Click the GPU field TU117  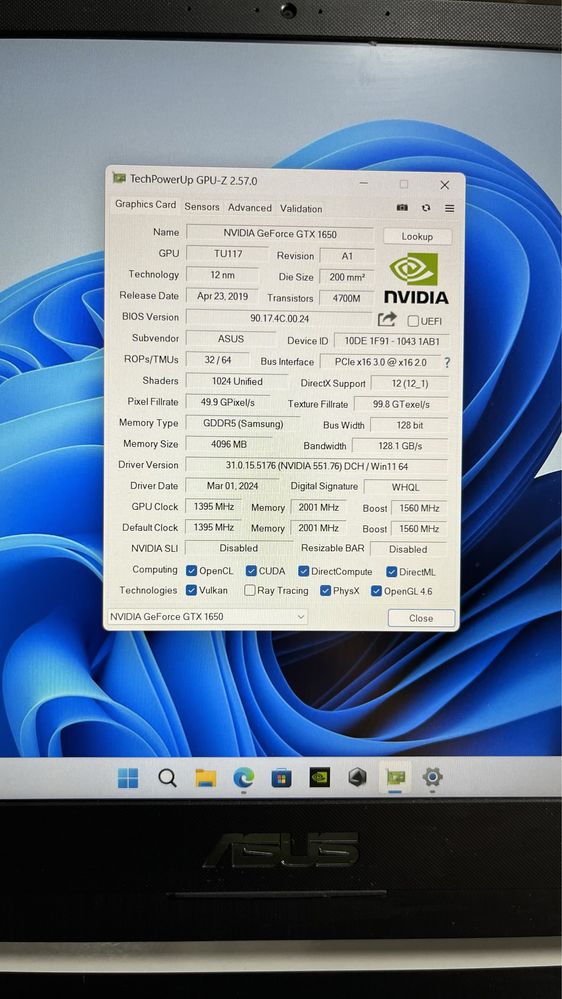pyautogui.click(x=228, y=253)
